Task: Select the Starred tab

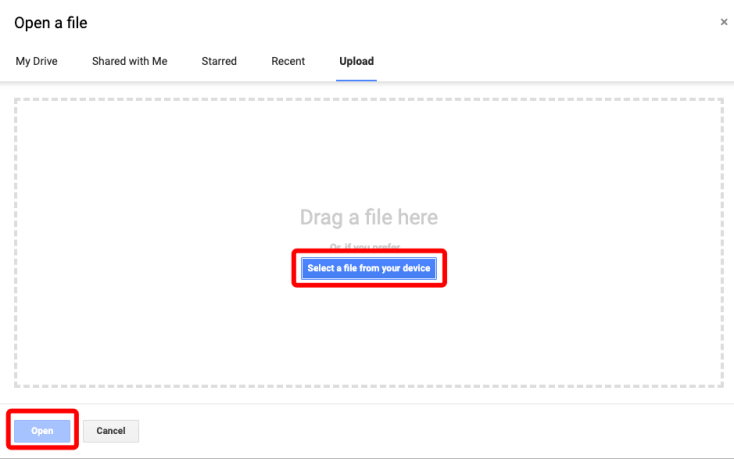Action: tap(219, 61)
